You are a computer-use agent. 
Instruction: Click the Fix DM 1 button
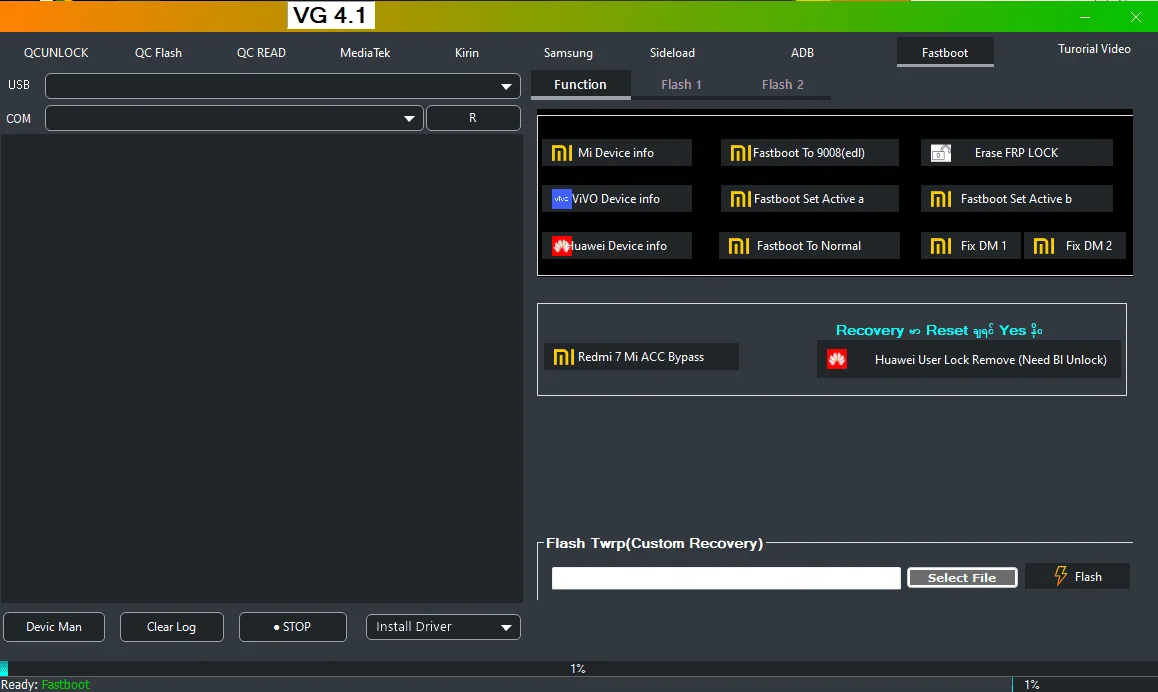click(970, 246)
